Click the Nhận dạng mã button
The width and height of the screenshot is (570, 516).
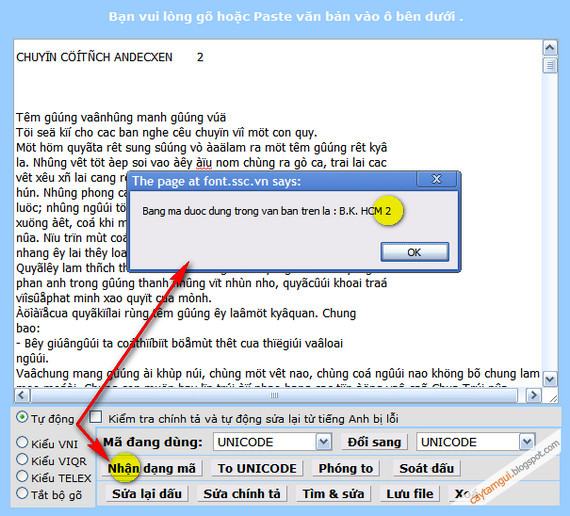click(152, 468)
